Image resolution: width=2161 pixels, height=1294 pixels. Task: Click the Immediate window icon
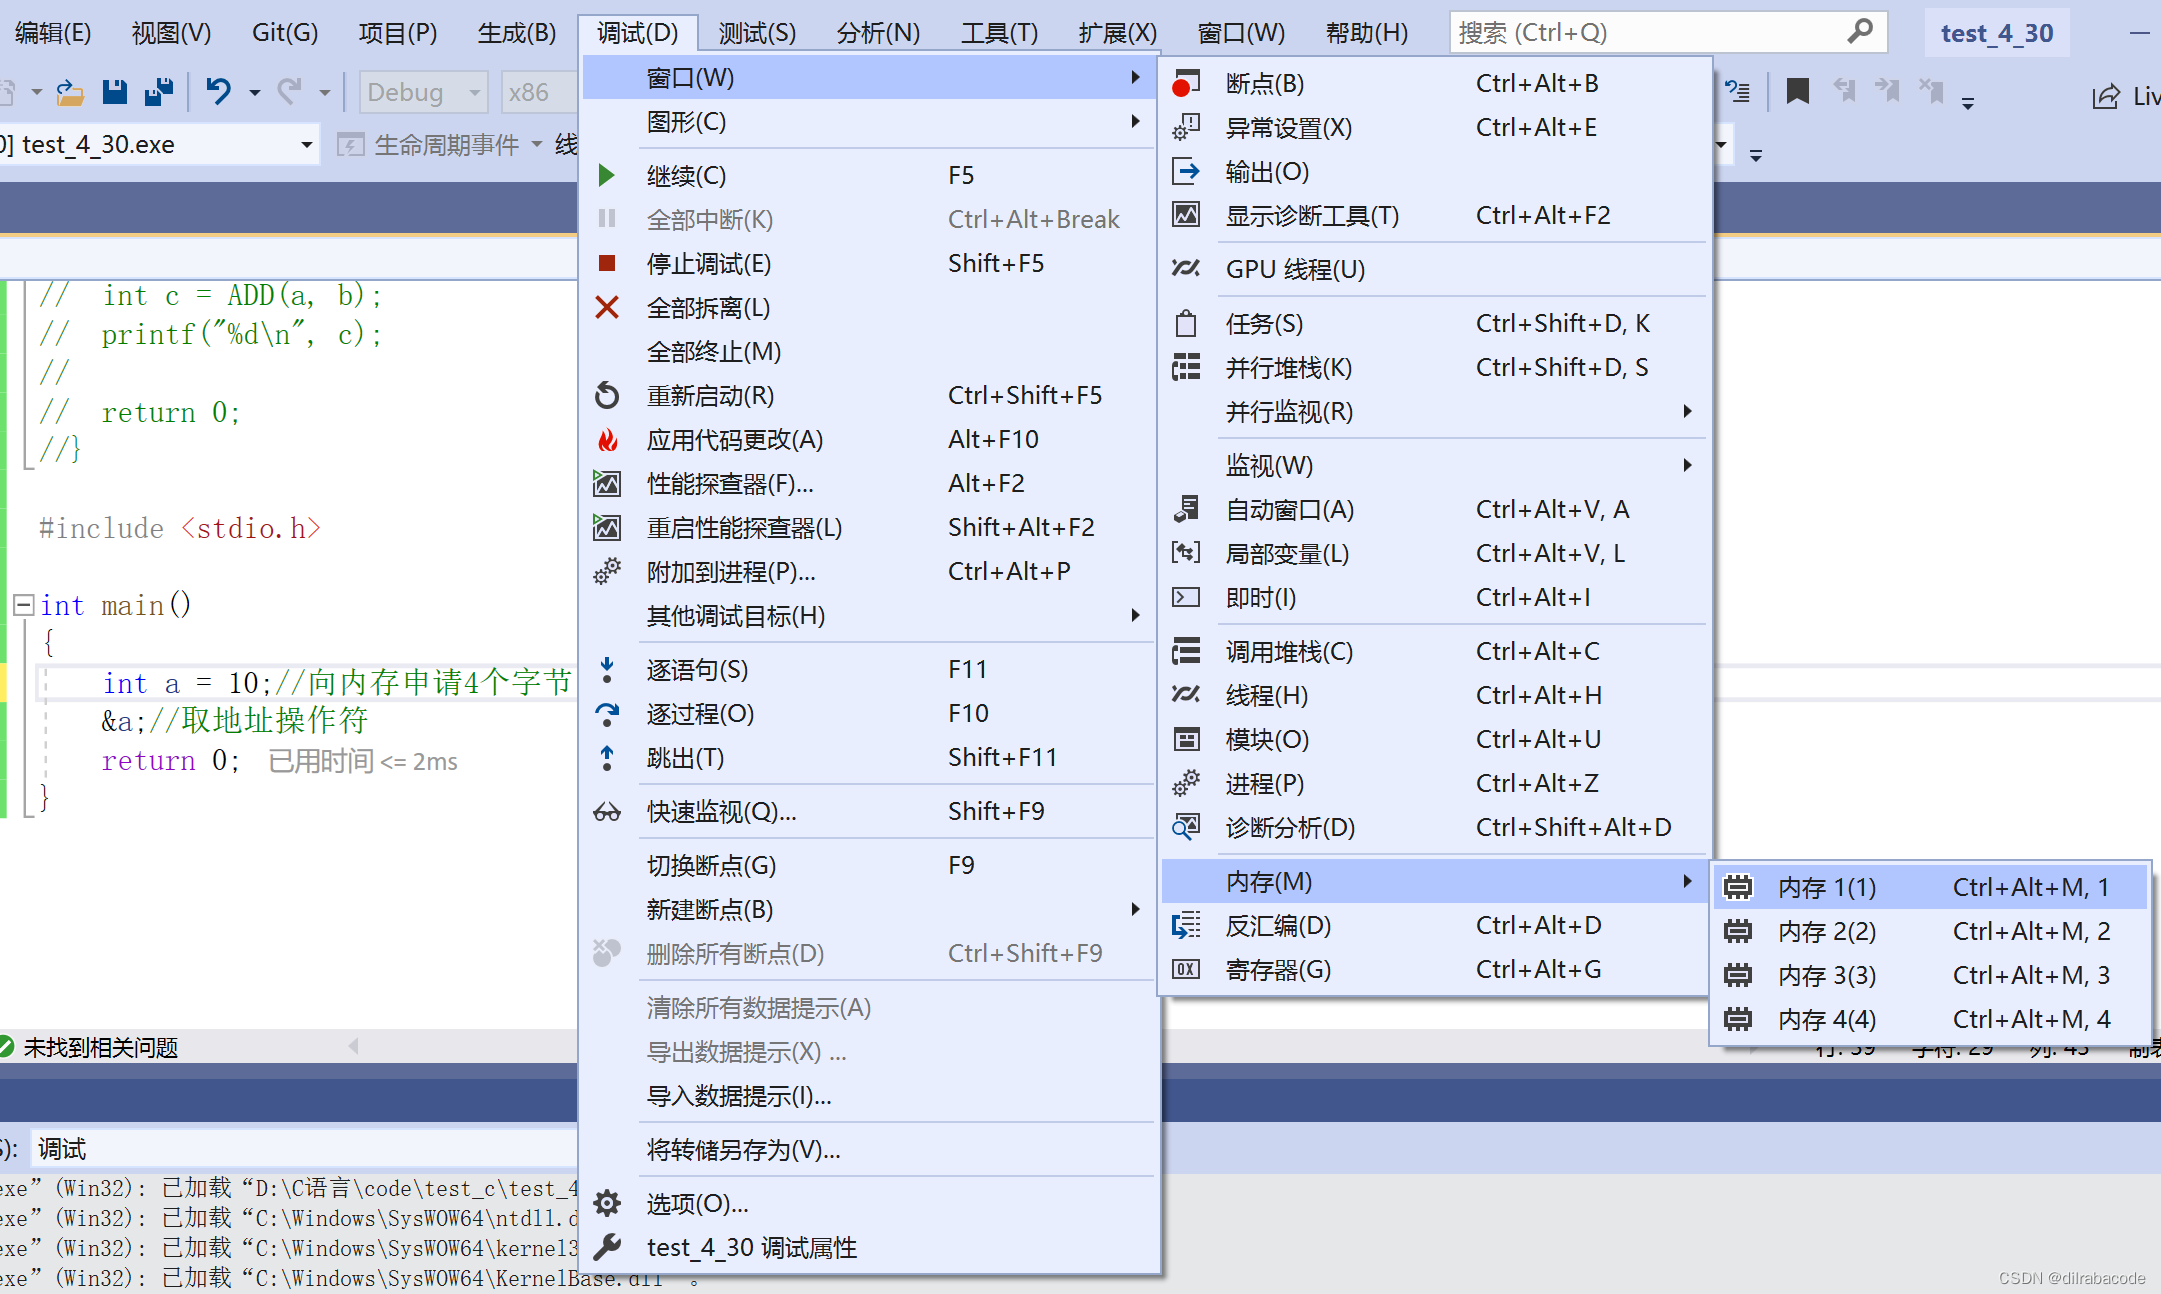(1186, 598)
